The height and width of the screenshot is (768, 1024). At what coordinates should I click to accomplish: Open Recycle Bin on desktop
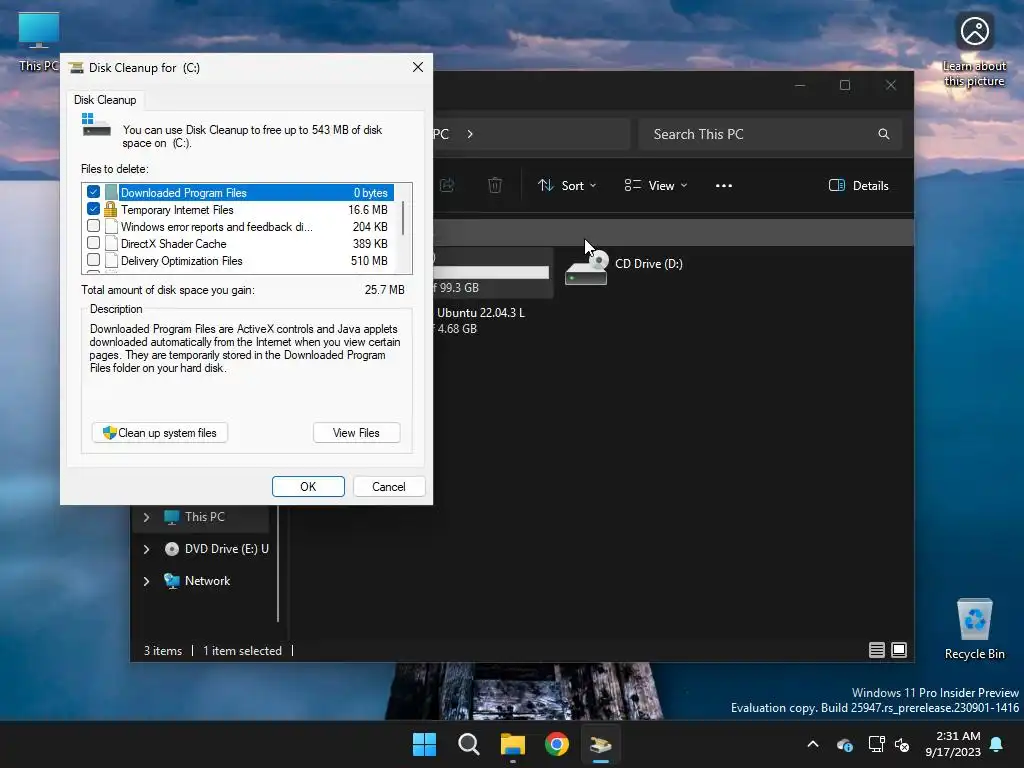(974, 628)
